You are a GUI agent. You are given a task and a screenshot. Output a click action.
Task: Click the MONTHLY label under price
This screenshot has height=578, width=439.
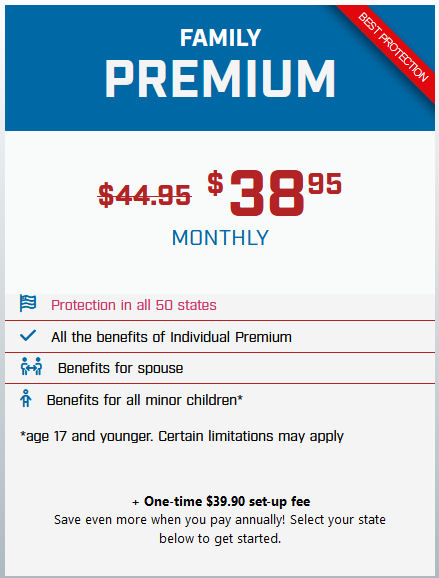(220, 238)
